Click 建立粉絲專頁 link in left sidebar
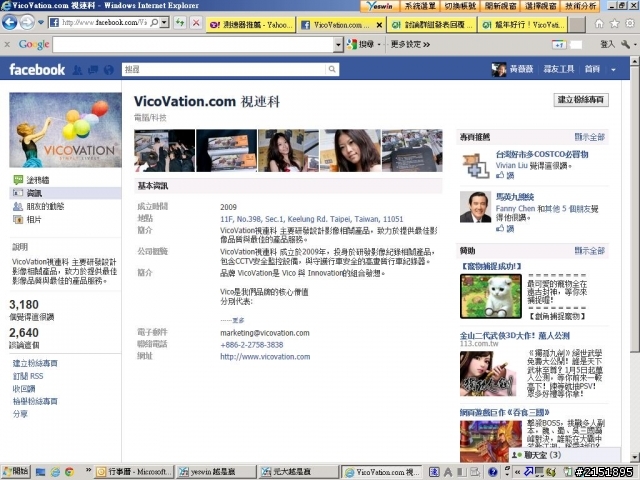This screenshot has height=480, width=640. 35,363
